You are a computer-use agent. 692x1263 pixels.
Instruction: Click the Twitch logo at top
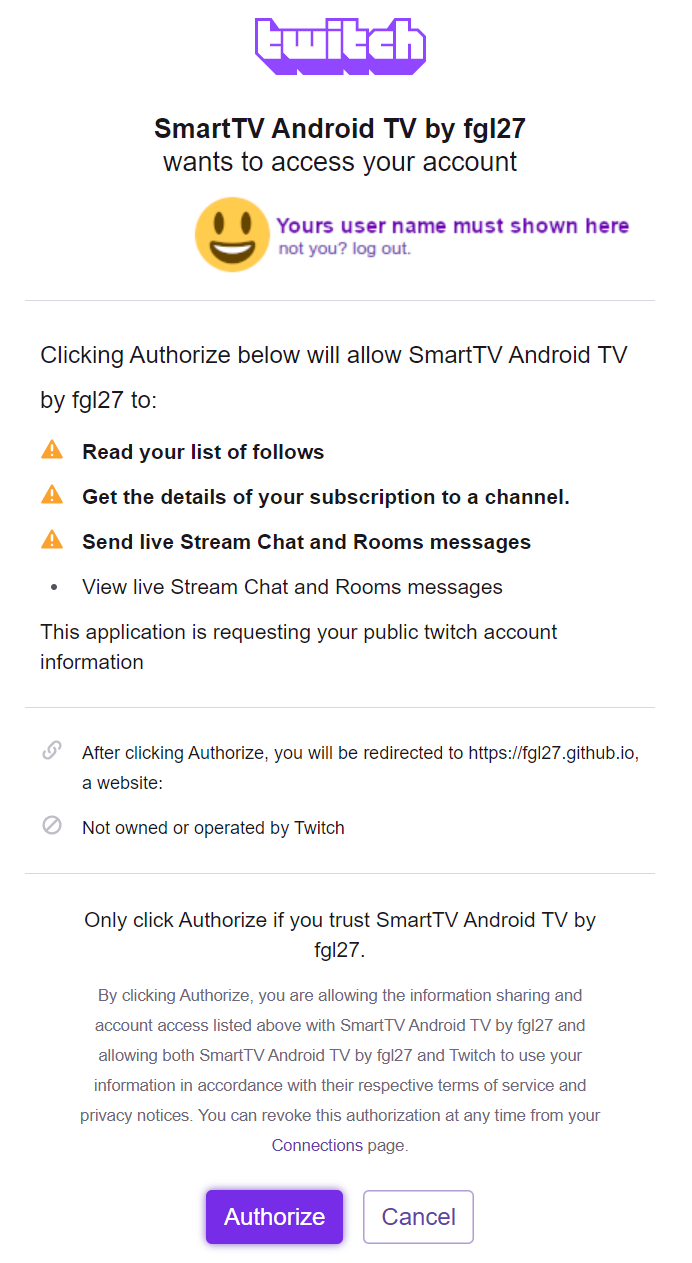click(x=340, y=46)
